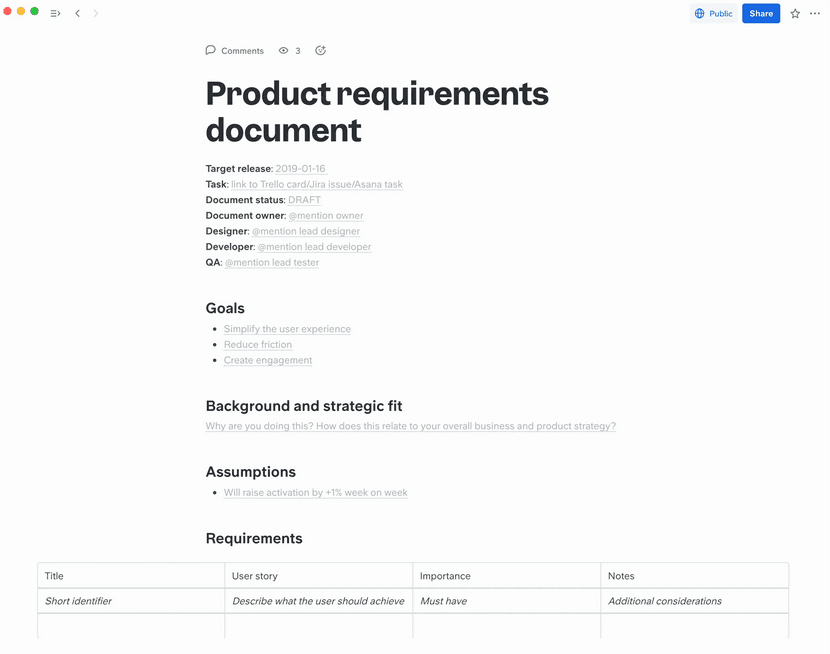Click the blue Share button
Image resolution: width=830 pixels, height=654 pixels.
[761, 14]
